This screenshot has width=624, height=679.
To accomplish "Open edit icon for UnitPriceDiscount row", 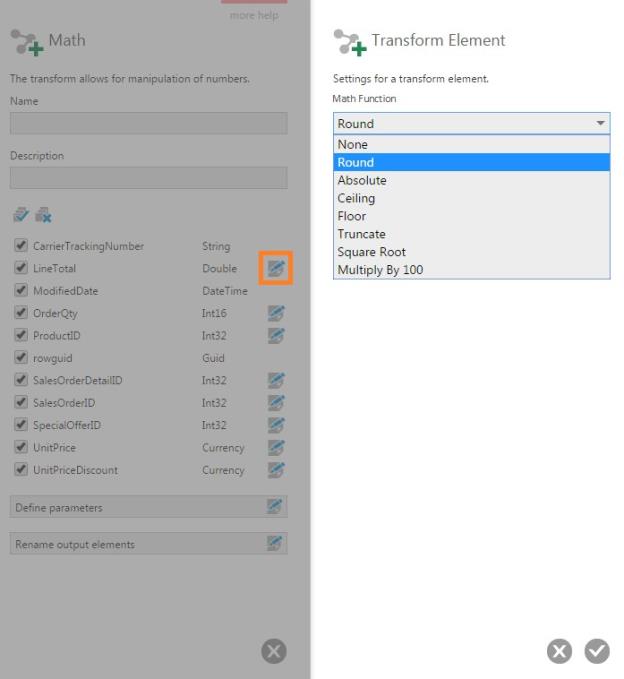I will pyautogui.click(x=276, y=470).
